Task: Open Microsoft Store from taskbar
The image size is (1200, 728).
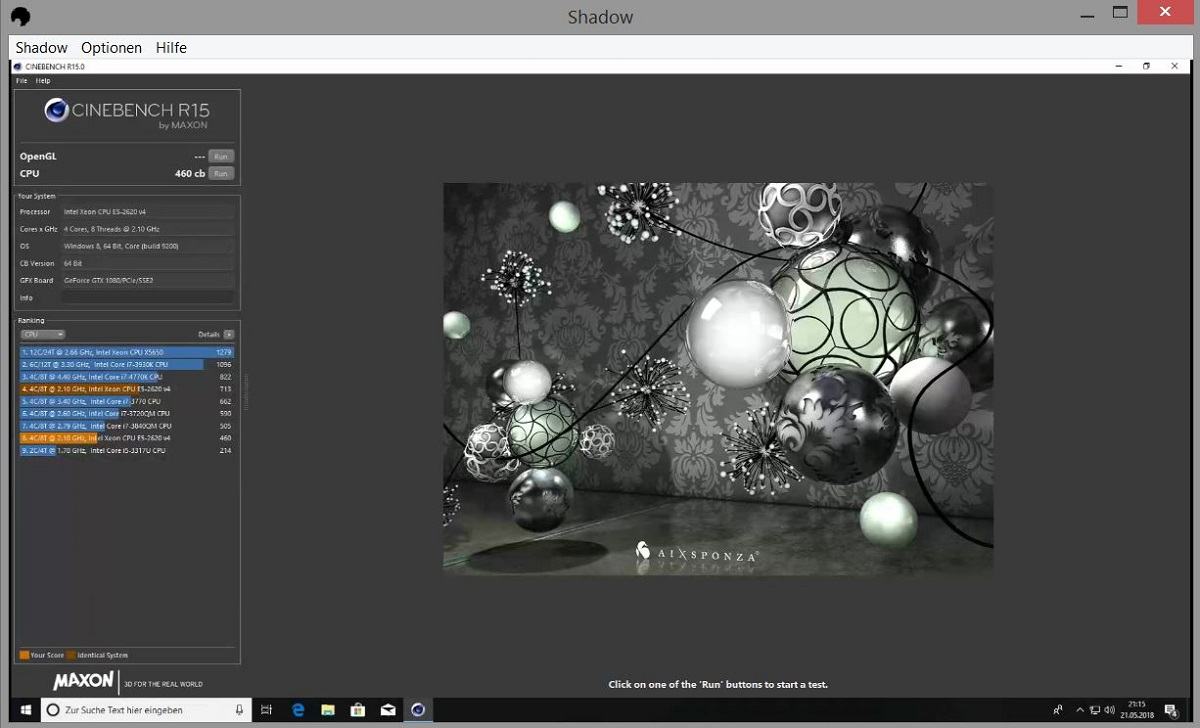Action: tap(358, 710)
